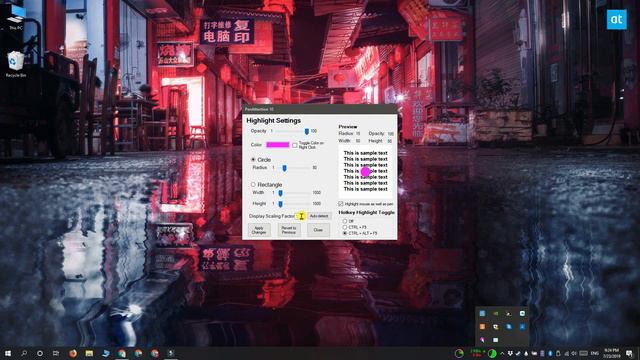The height and width of the screenshot is (360, 640).
Task: Click the Opacity slider handle
Action: click(307, 131)
